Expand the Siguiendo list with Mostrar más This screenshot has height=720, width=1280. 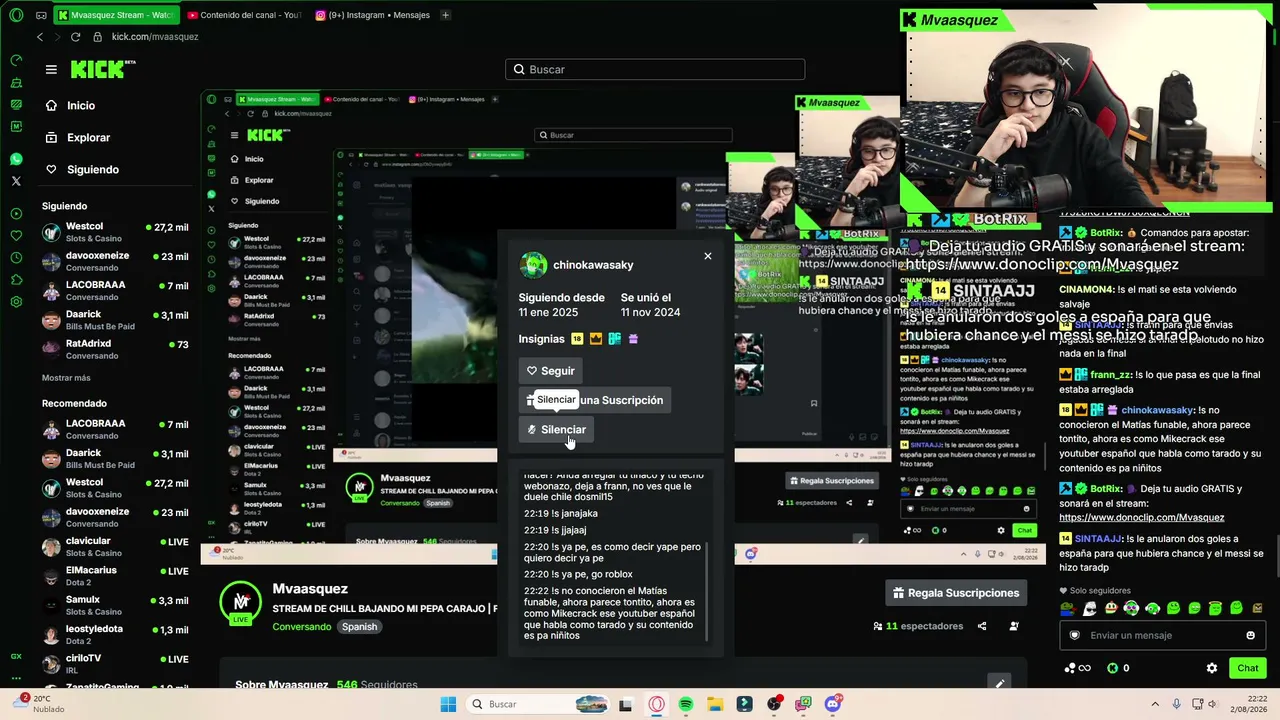[x=66, y=378]
